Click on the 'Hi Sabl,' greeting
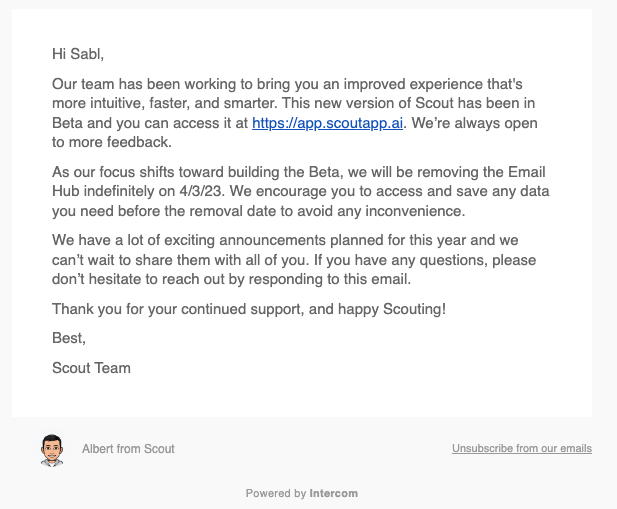Viewport: 617px width, 509px height. (x=78, y=54)
